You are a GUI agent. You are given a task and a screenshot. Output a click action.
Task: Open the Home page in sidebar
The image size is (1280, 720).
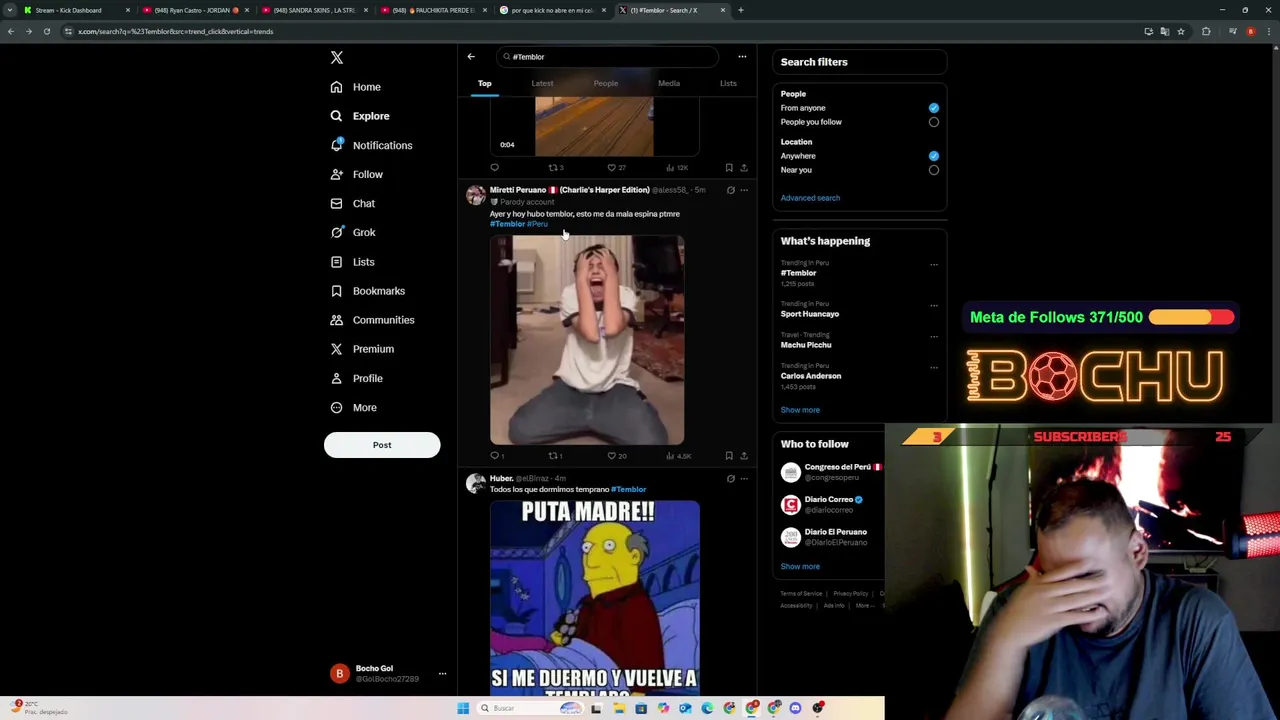click(356, 87)
